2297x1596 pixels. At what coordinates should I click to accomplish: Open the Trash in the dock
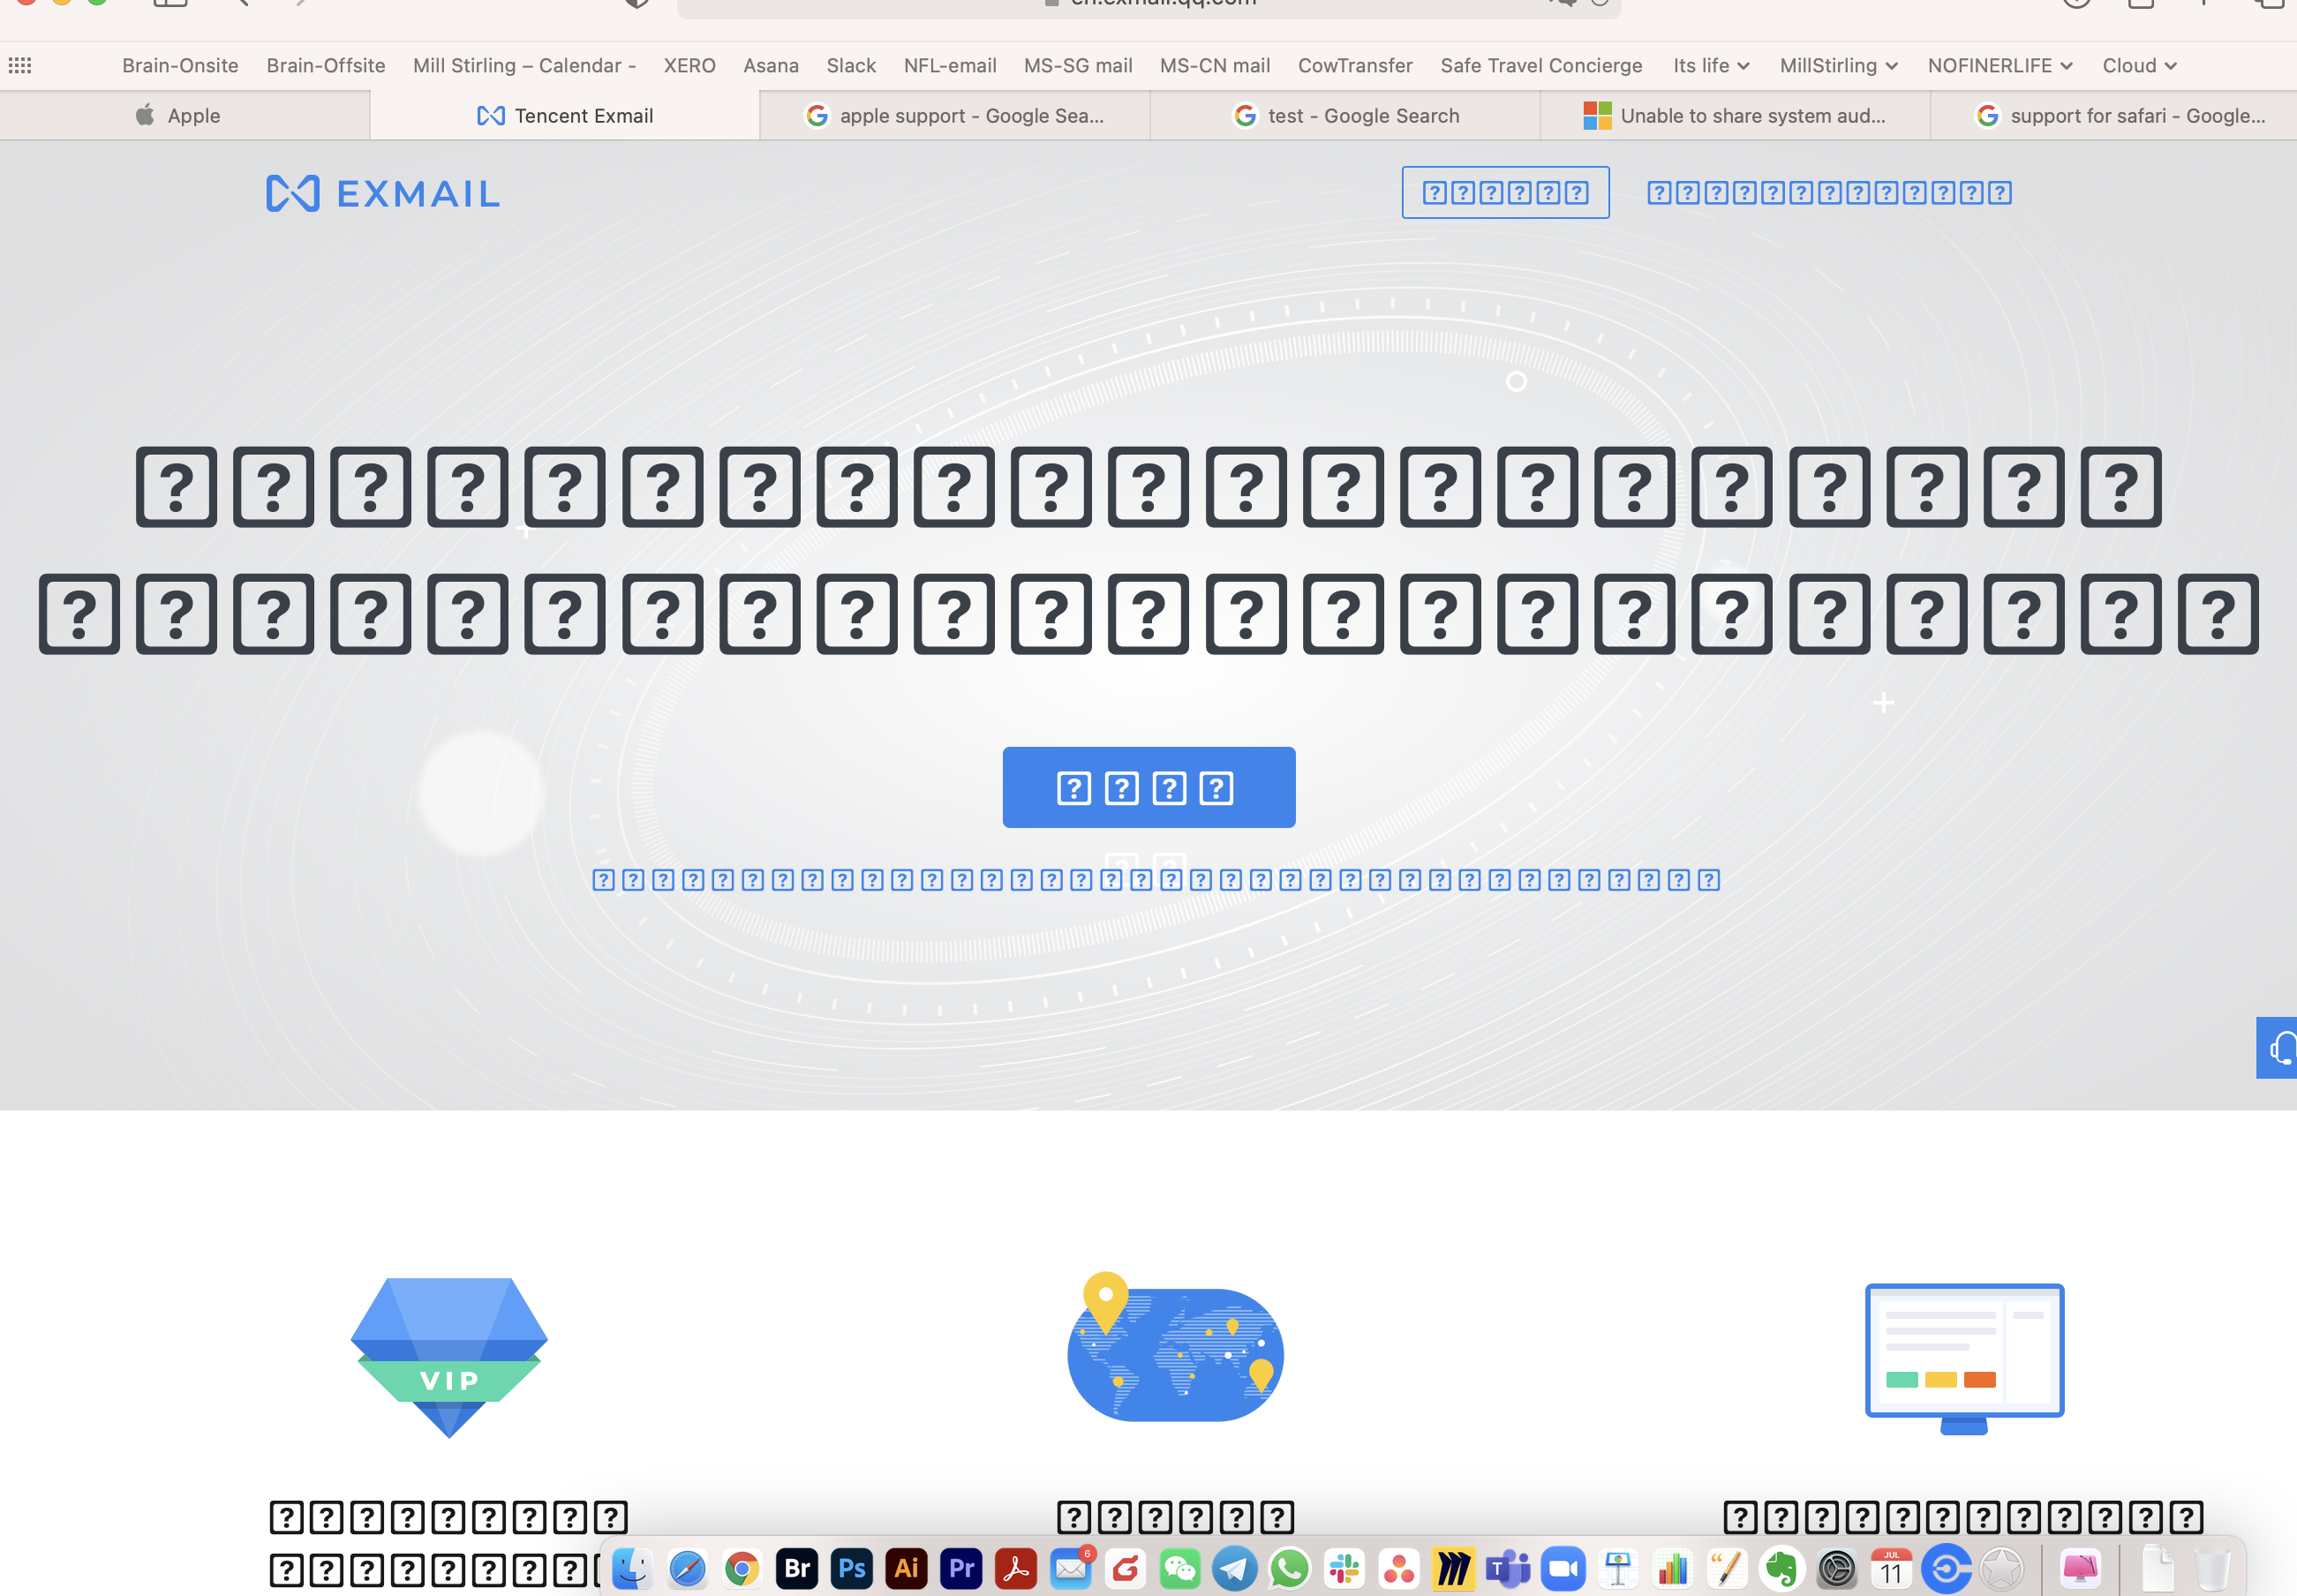(2213, 1568)
